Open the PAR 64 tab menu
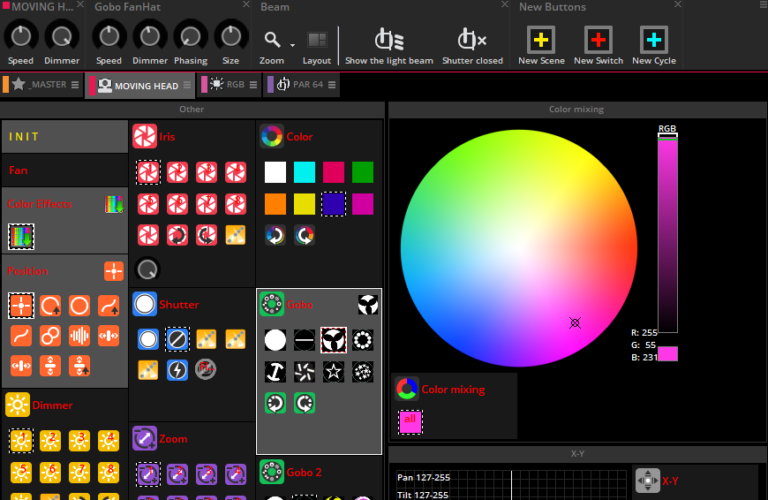Image resolution: width=768 pixels, height=500 pixels. coord(332,85)
